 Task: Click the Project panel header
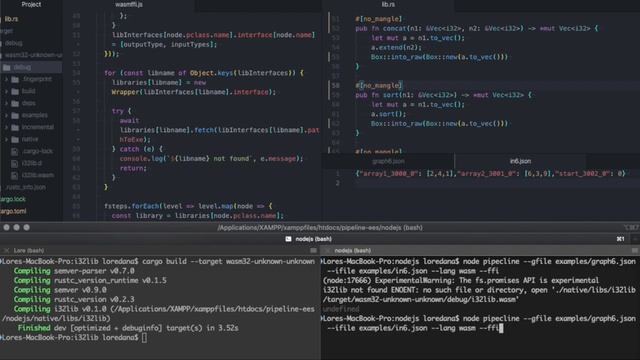[31, 4]
